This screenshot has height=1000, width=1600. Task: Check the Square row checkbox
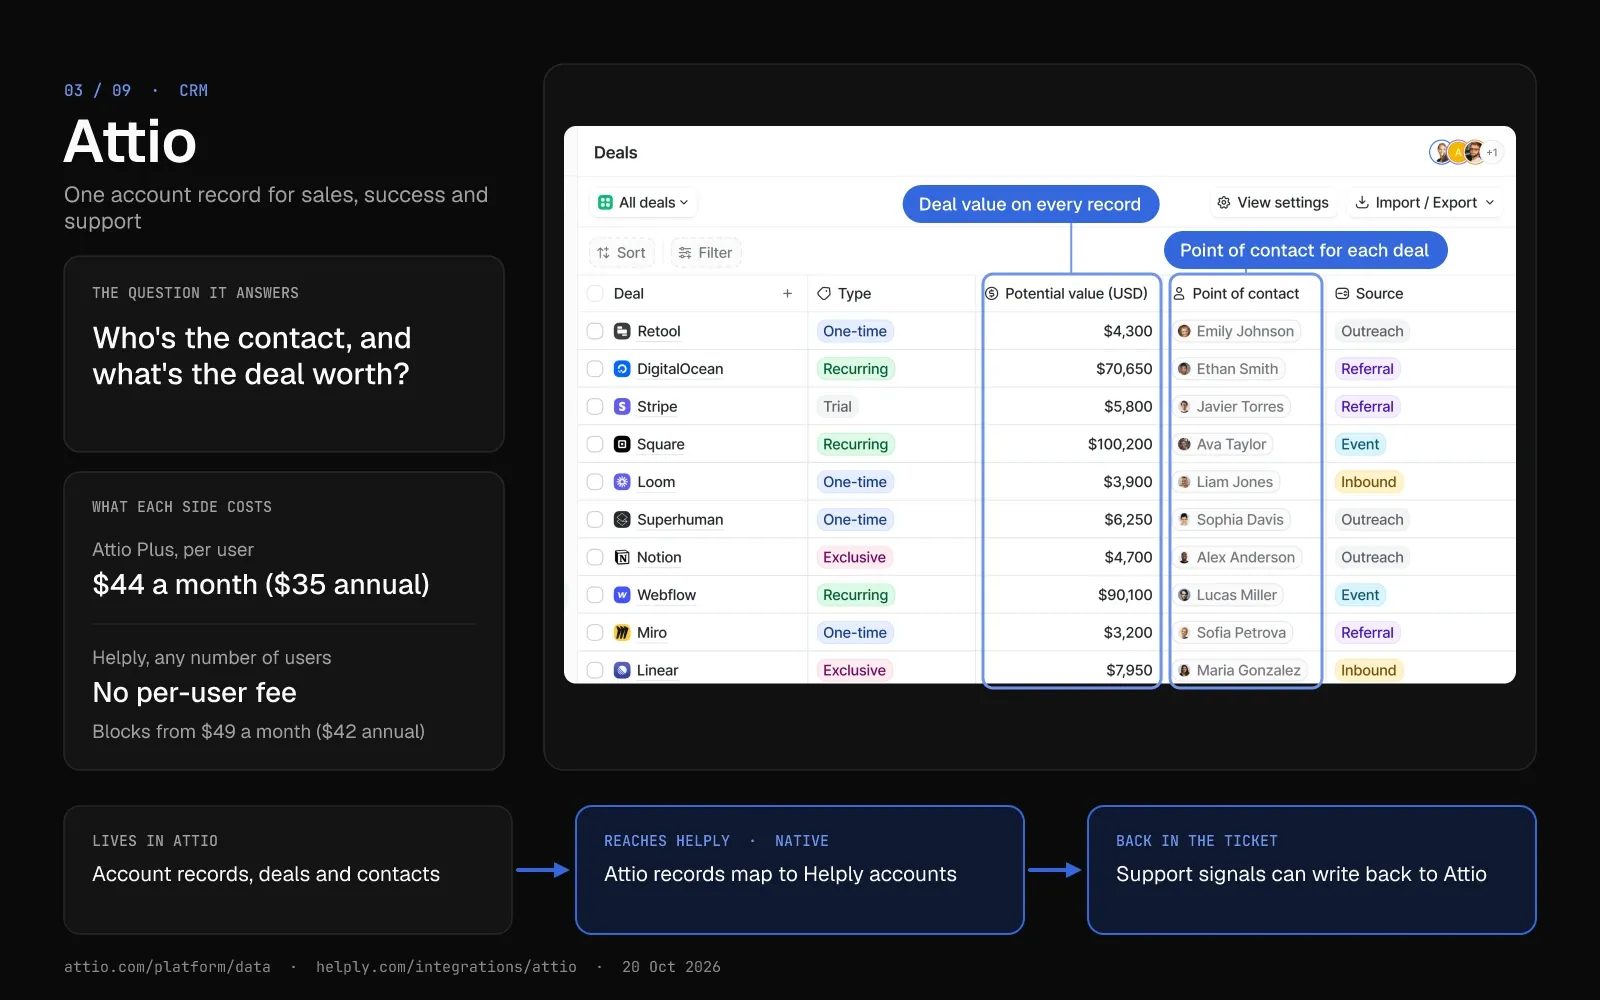tap(595, 444)
